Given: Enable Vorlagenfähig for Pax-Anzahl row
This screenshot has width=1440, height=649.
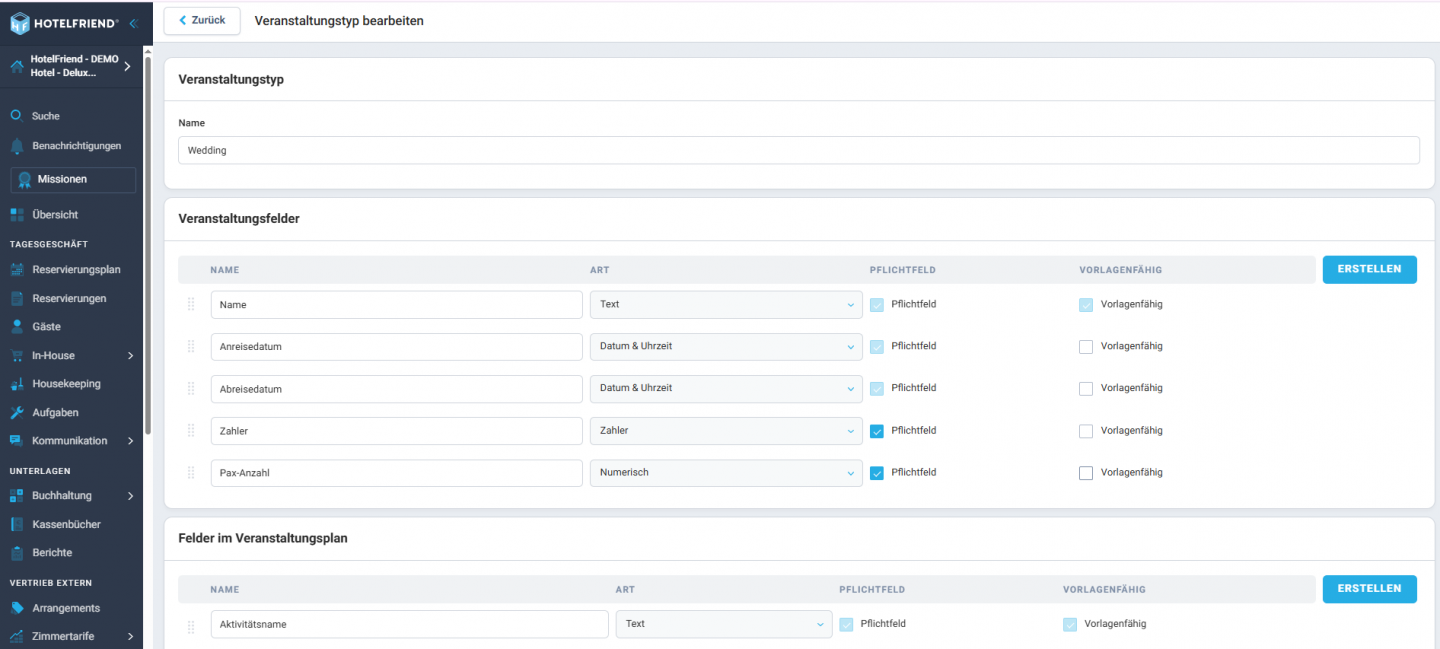Looking at the screenshot, I should [1086, 473].
